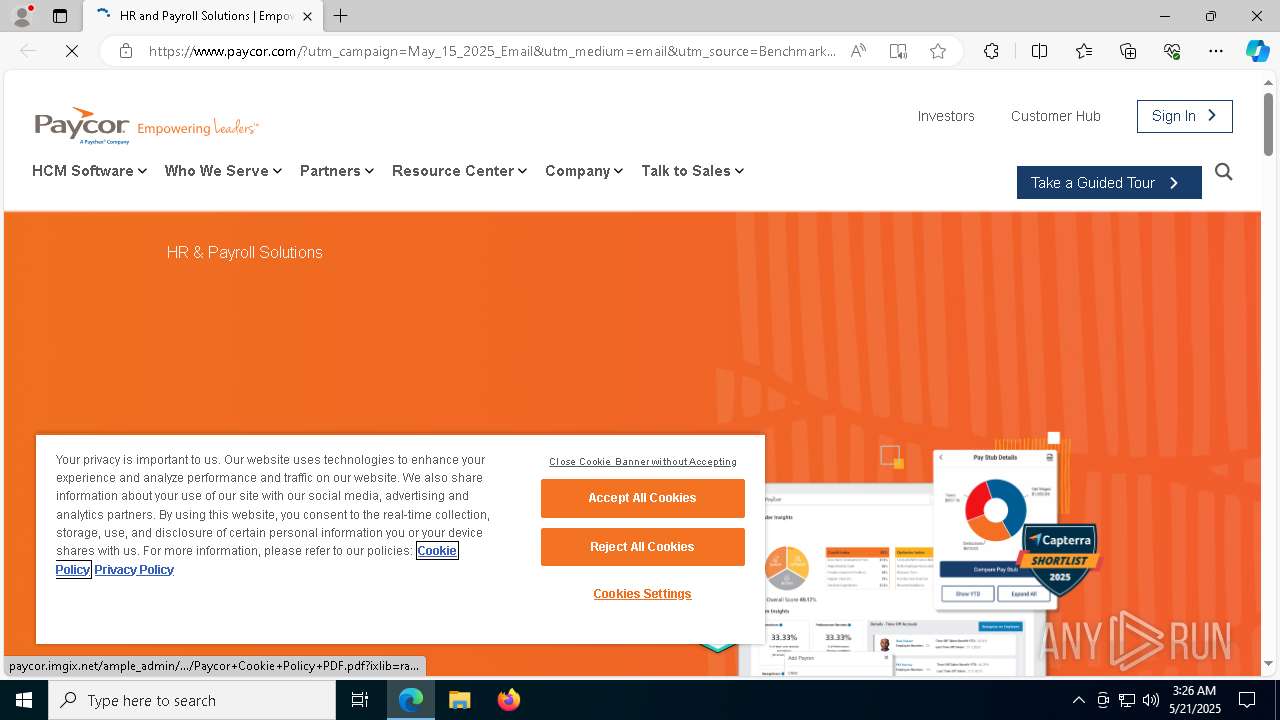Expand Company menu

point(584,171)
